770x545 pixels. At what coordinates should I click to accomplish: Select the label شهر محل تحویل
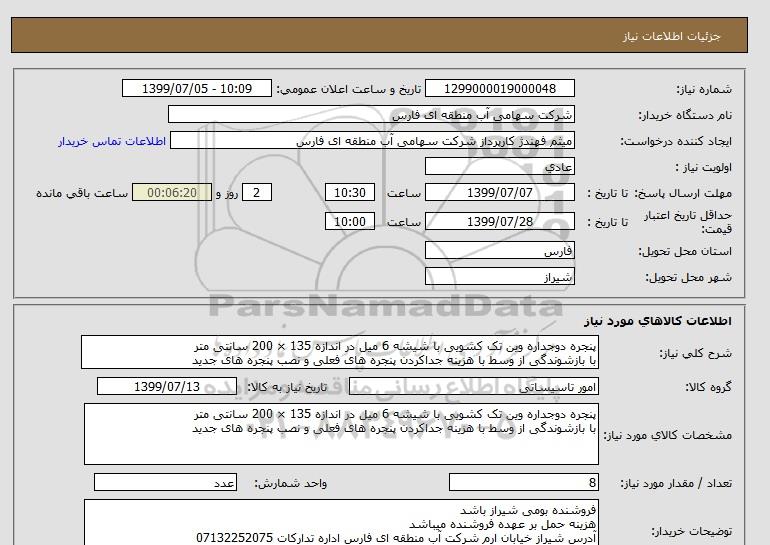point(688,277)
